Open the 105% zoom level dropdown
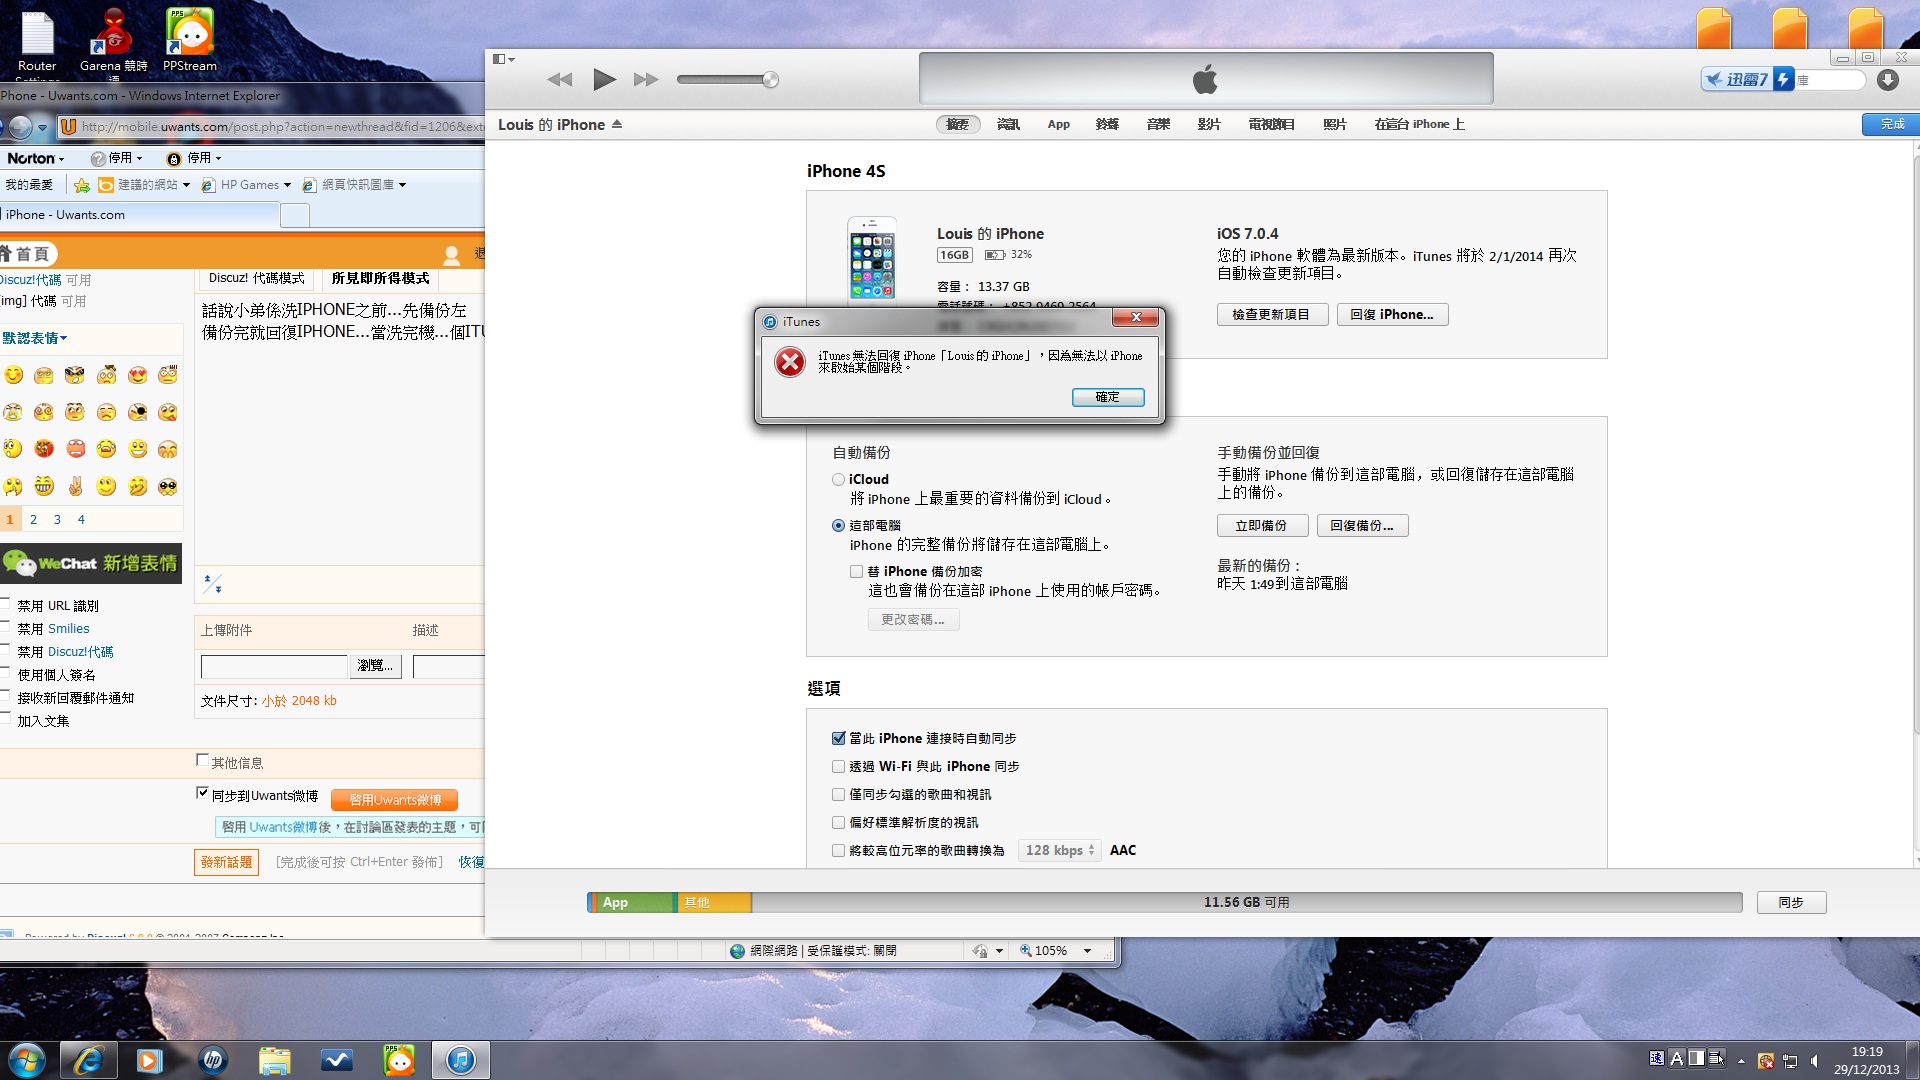This screenshot has width=1920, height=1080. [1087, 951]
